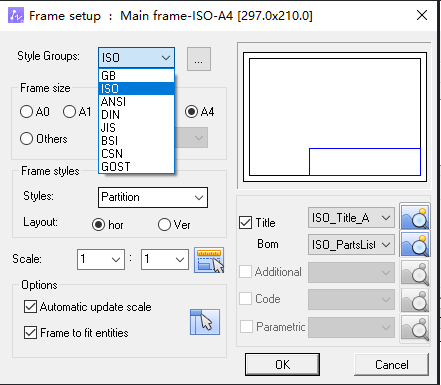Click the Style Groups ellipsis browse button
Viewport: 441px width, 385px height.
199,59
